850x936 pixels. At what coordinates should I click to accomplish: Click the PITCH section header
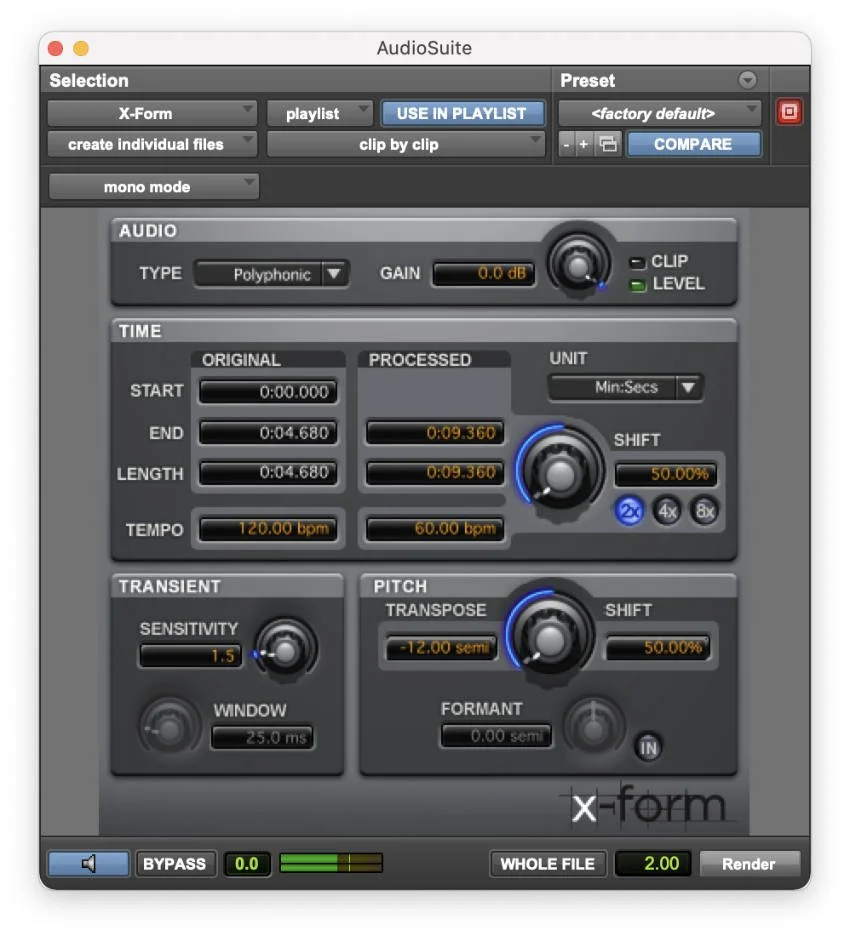401,587
